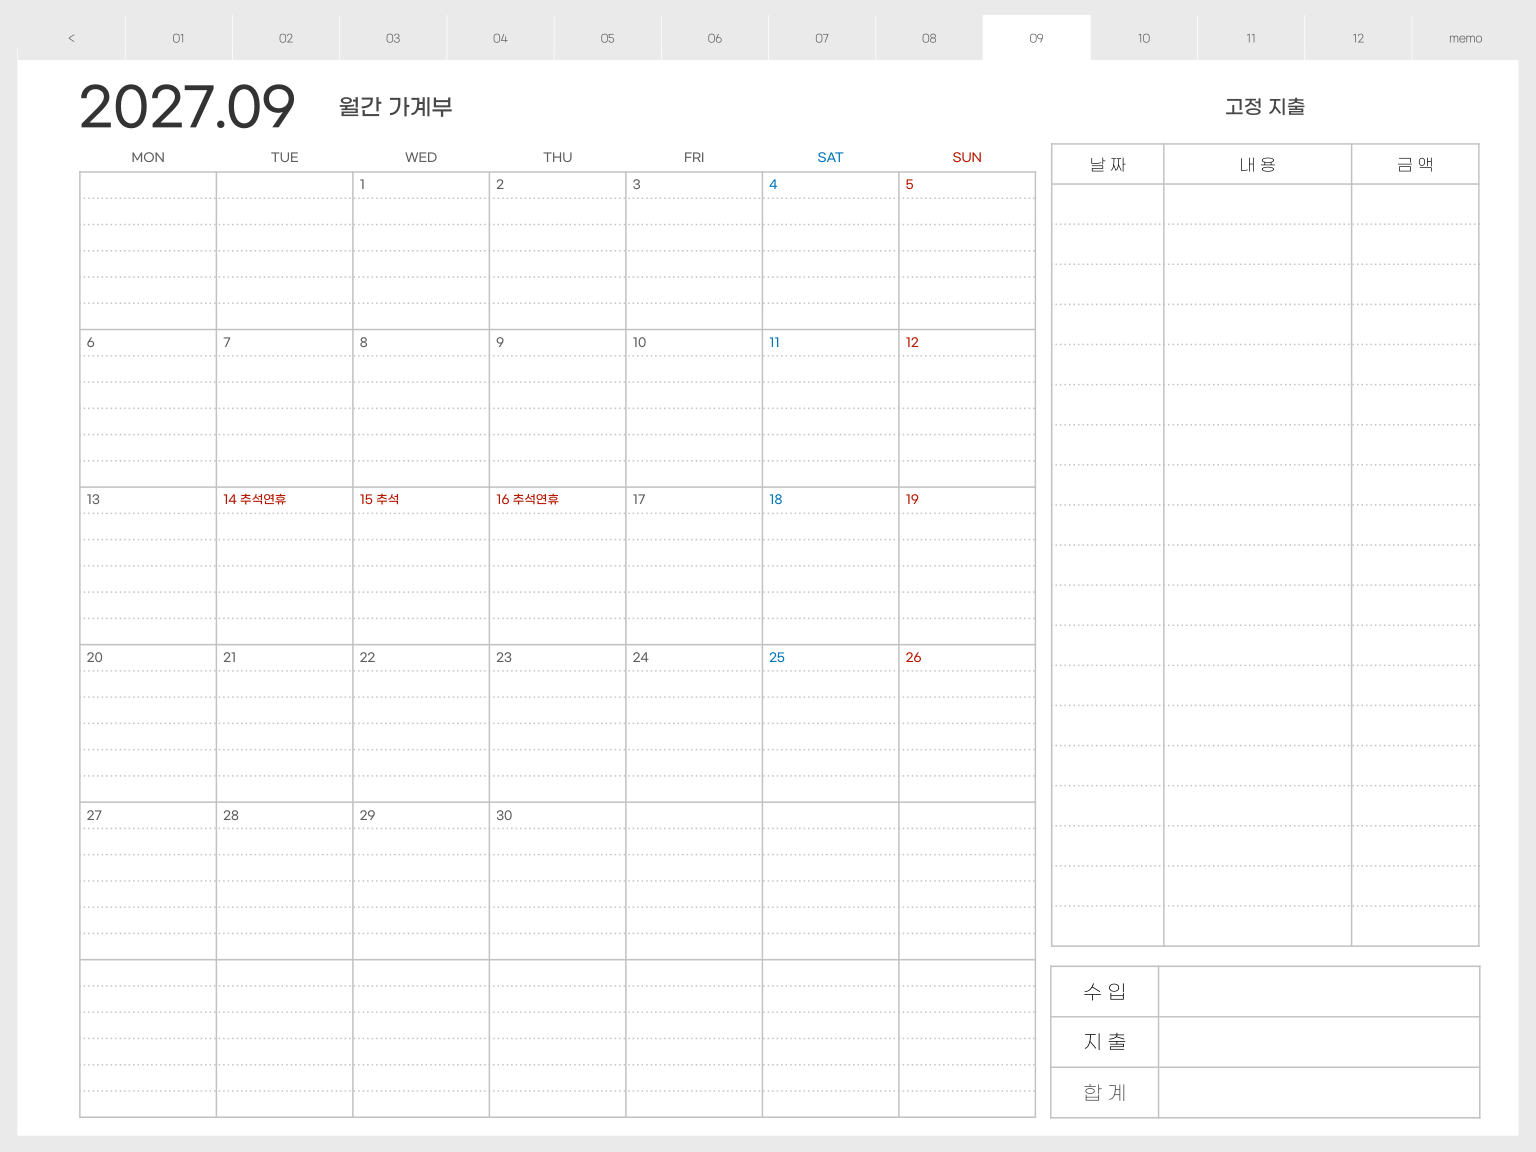This screenshot has width=1536, height=1152.
Task: Click the 지출 input field
Action: pyautogui.click(x=1319, y=1042)
